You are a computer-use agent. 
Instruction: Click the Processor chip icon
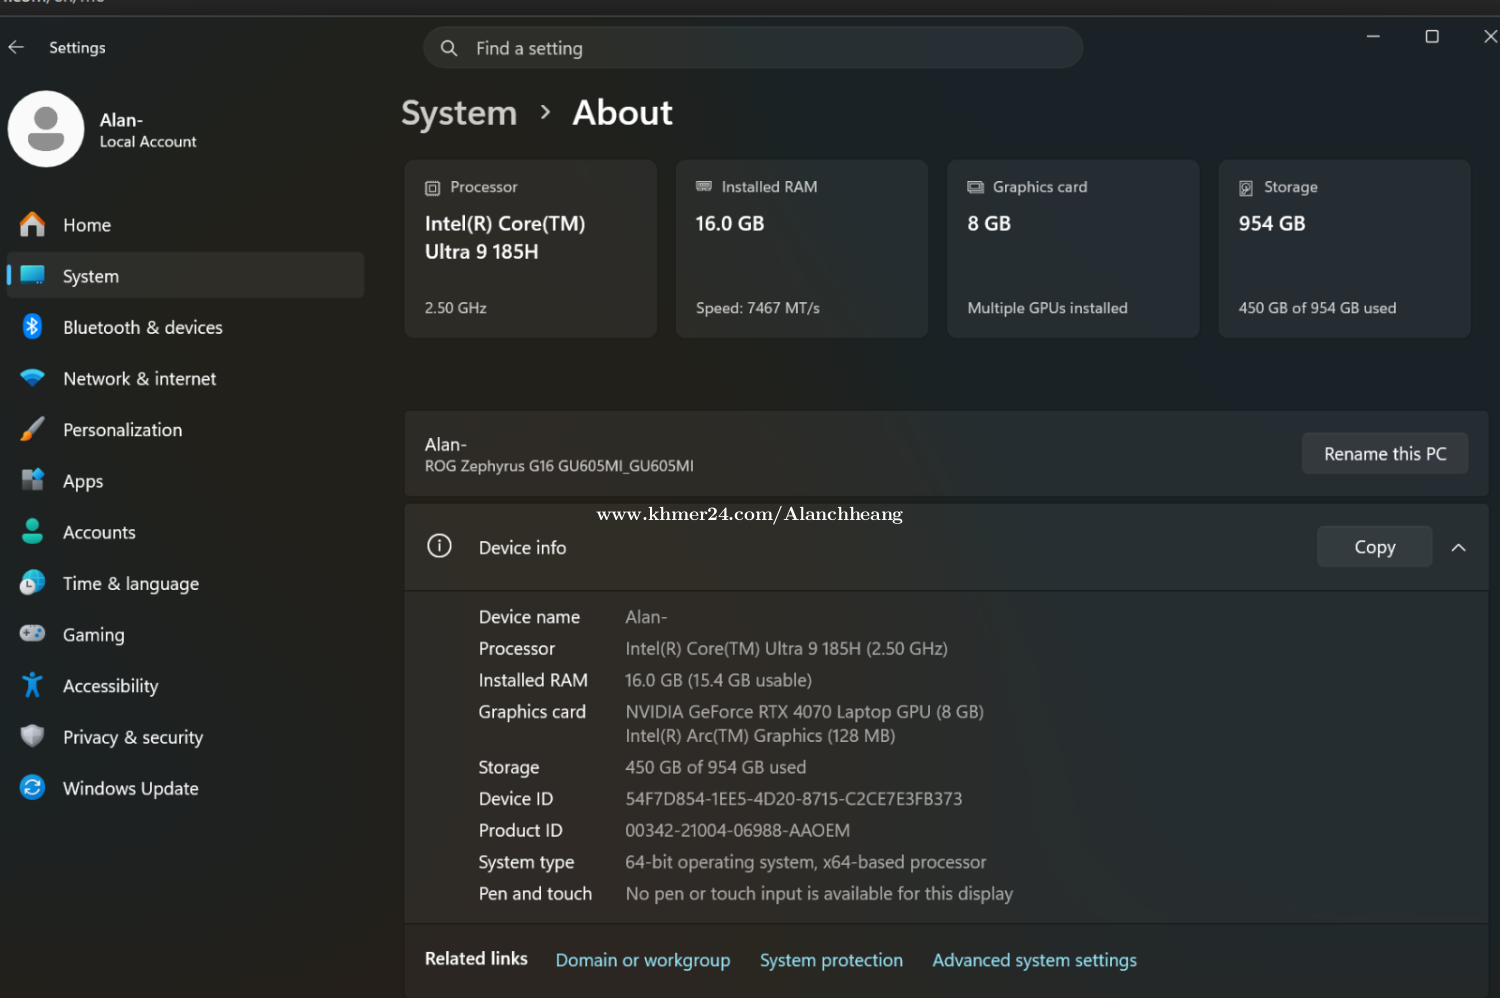[x=432, y=188]
